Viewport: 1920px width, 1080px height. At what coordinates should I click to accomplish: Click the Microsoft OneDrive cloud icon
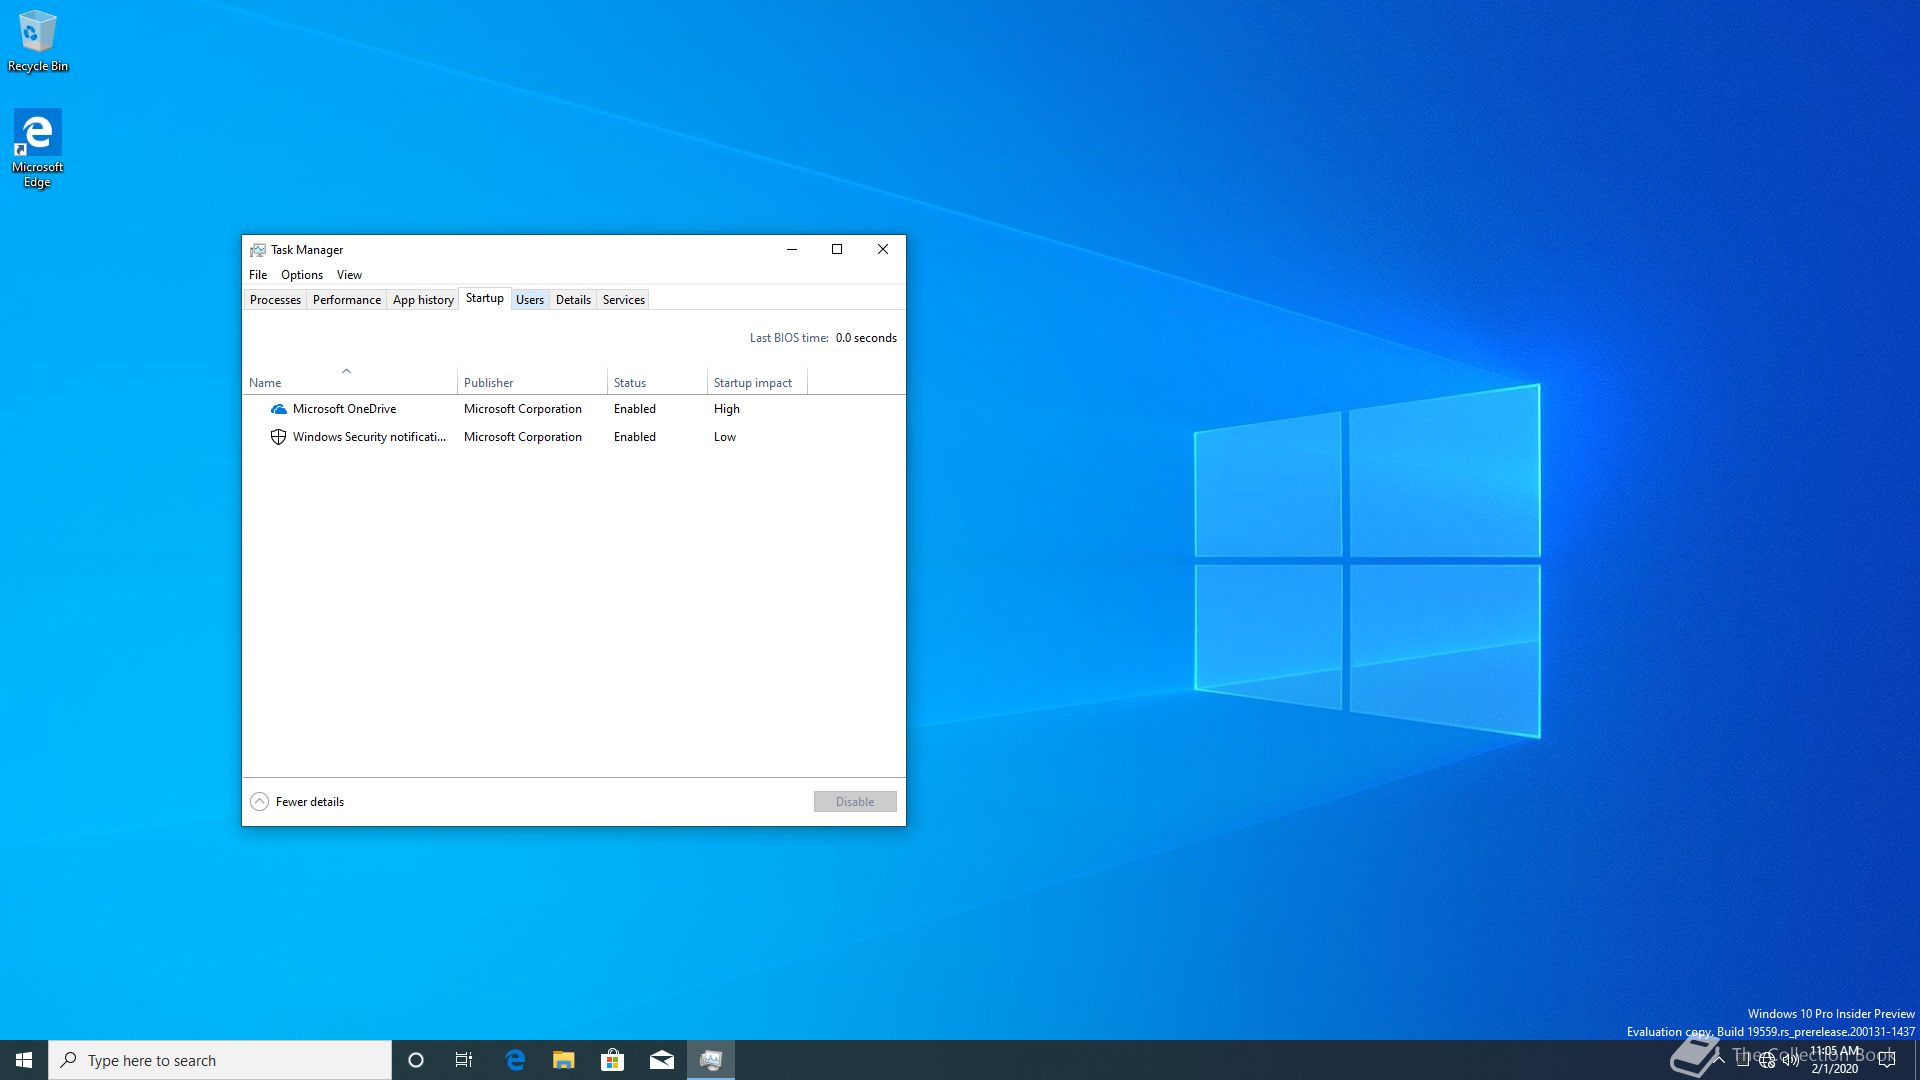[x=279, y=409]
